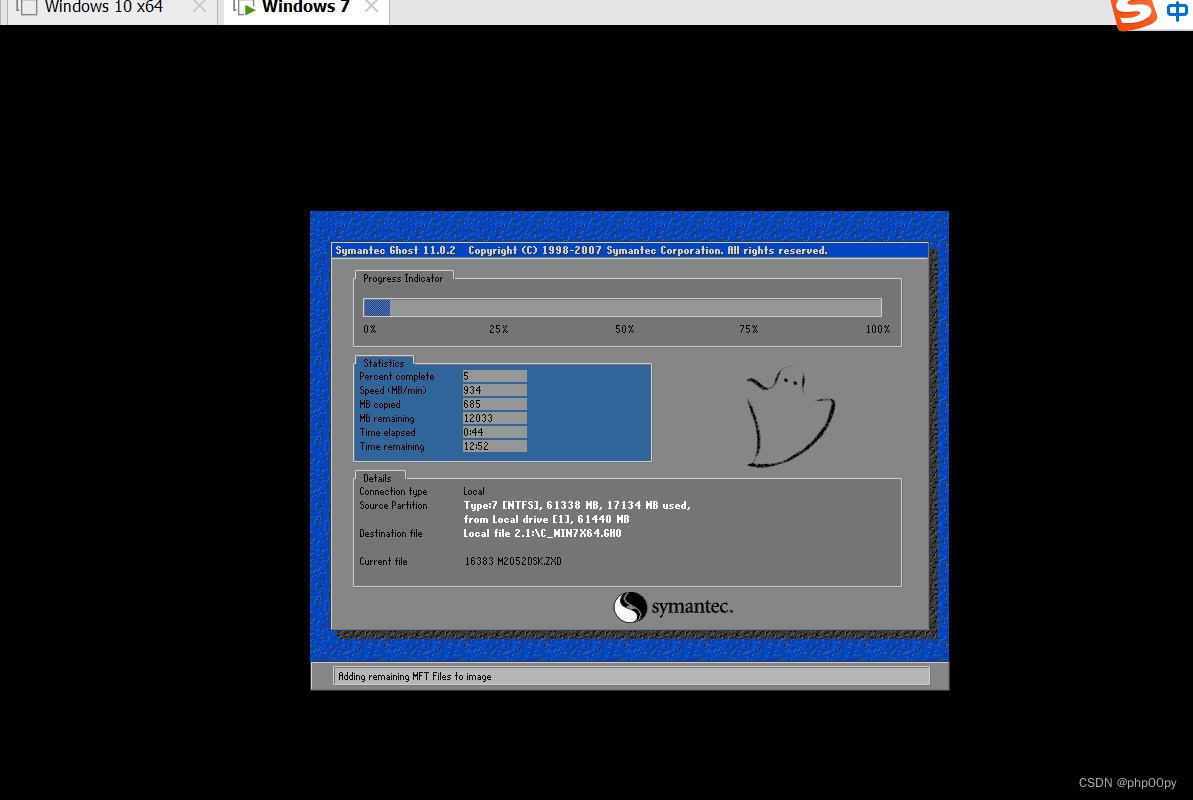
Task: Click the MB copied value 685
Action: (x=495, y=404)
